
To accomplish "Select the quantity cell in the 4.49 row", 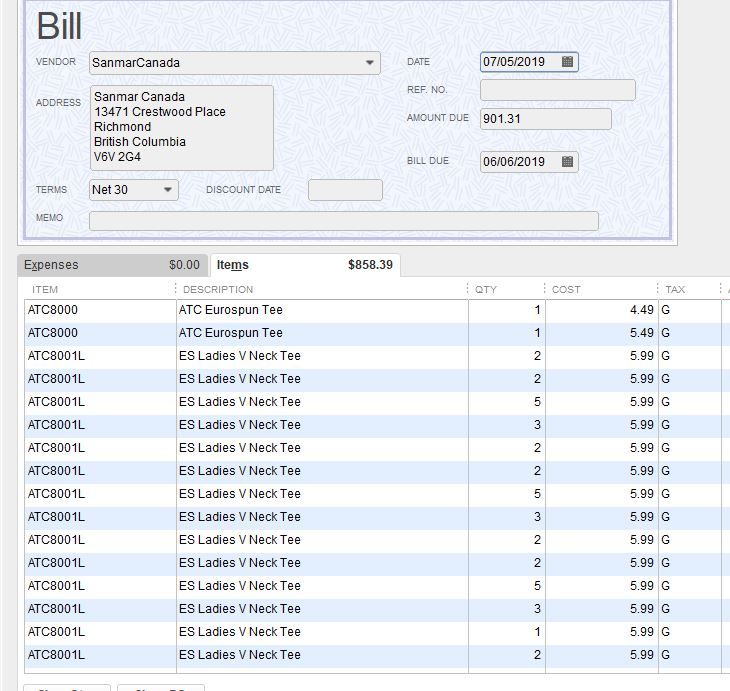I will [x=507, y=310].
